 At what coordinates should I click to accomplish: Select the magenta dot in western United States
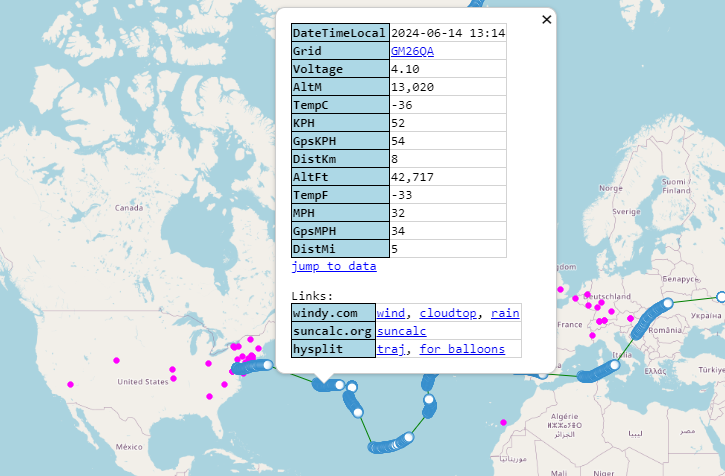coord(70,384)
